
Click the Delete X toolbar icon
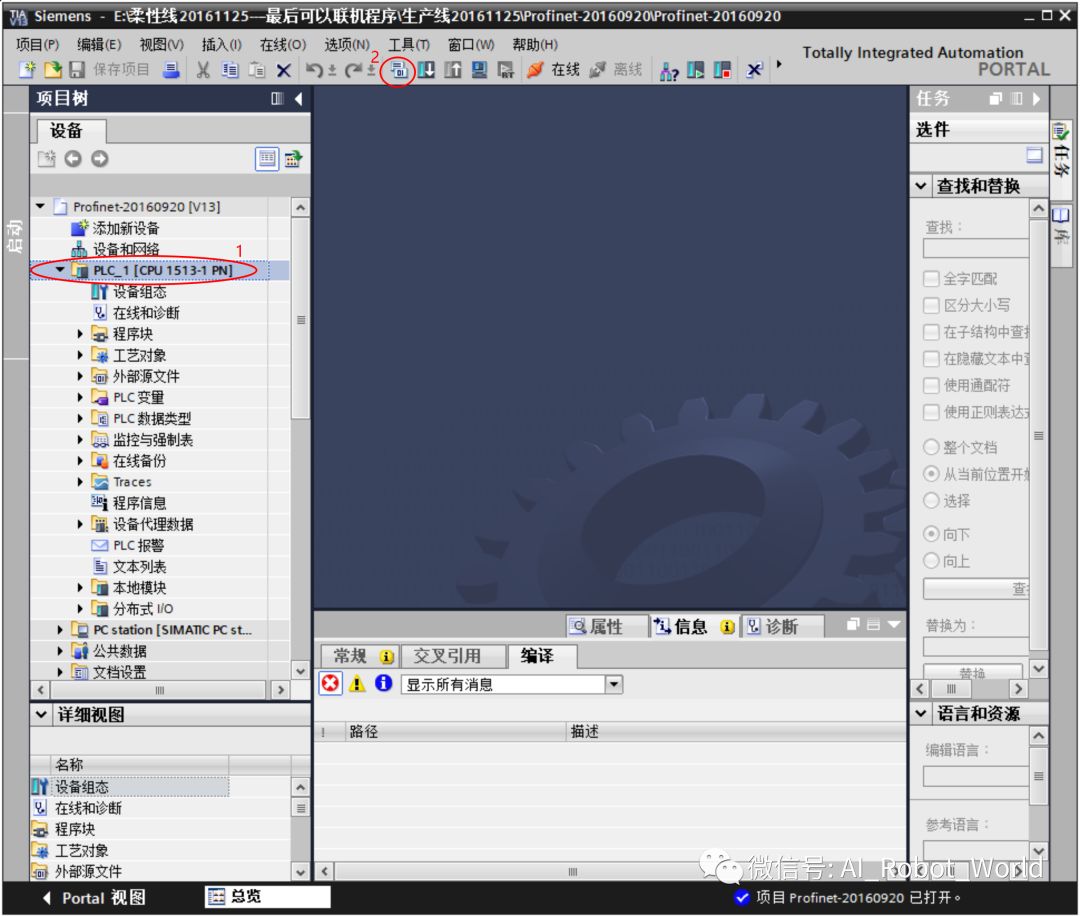point(283,70)
